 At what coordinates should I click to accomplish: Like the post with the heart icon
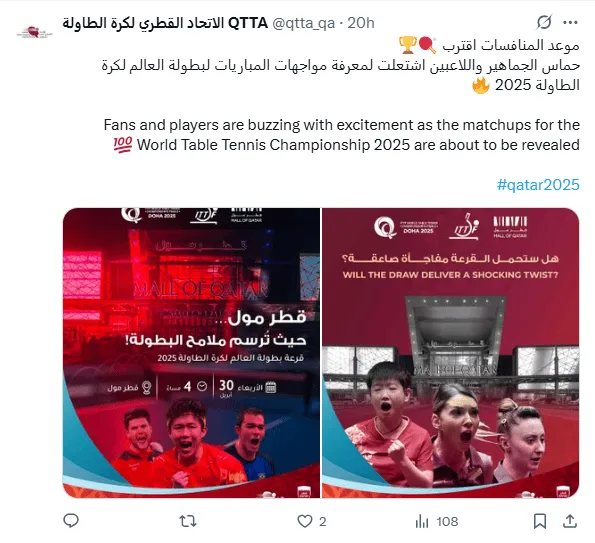[305, 521]
